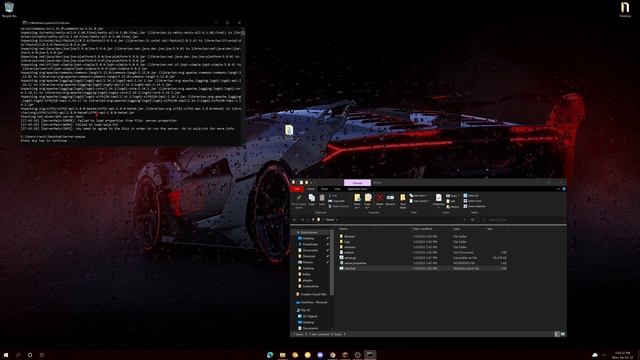Go back using the Explorer back arrow
Viewport: 640px width, 360px height.
point(295,220)
